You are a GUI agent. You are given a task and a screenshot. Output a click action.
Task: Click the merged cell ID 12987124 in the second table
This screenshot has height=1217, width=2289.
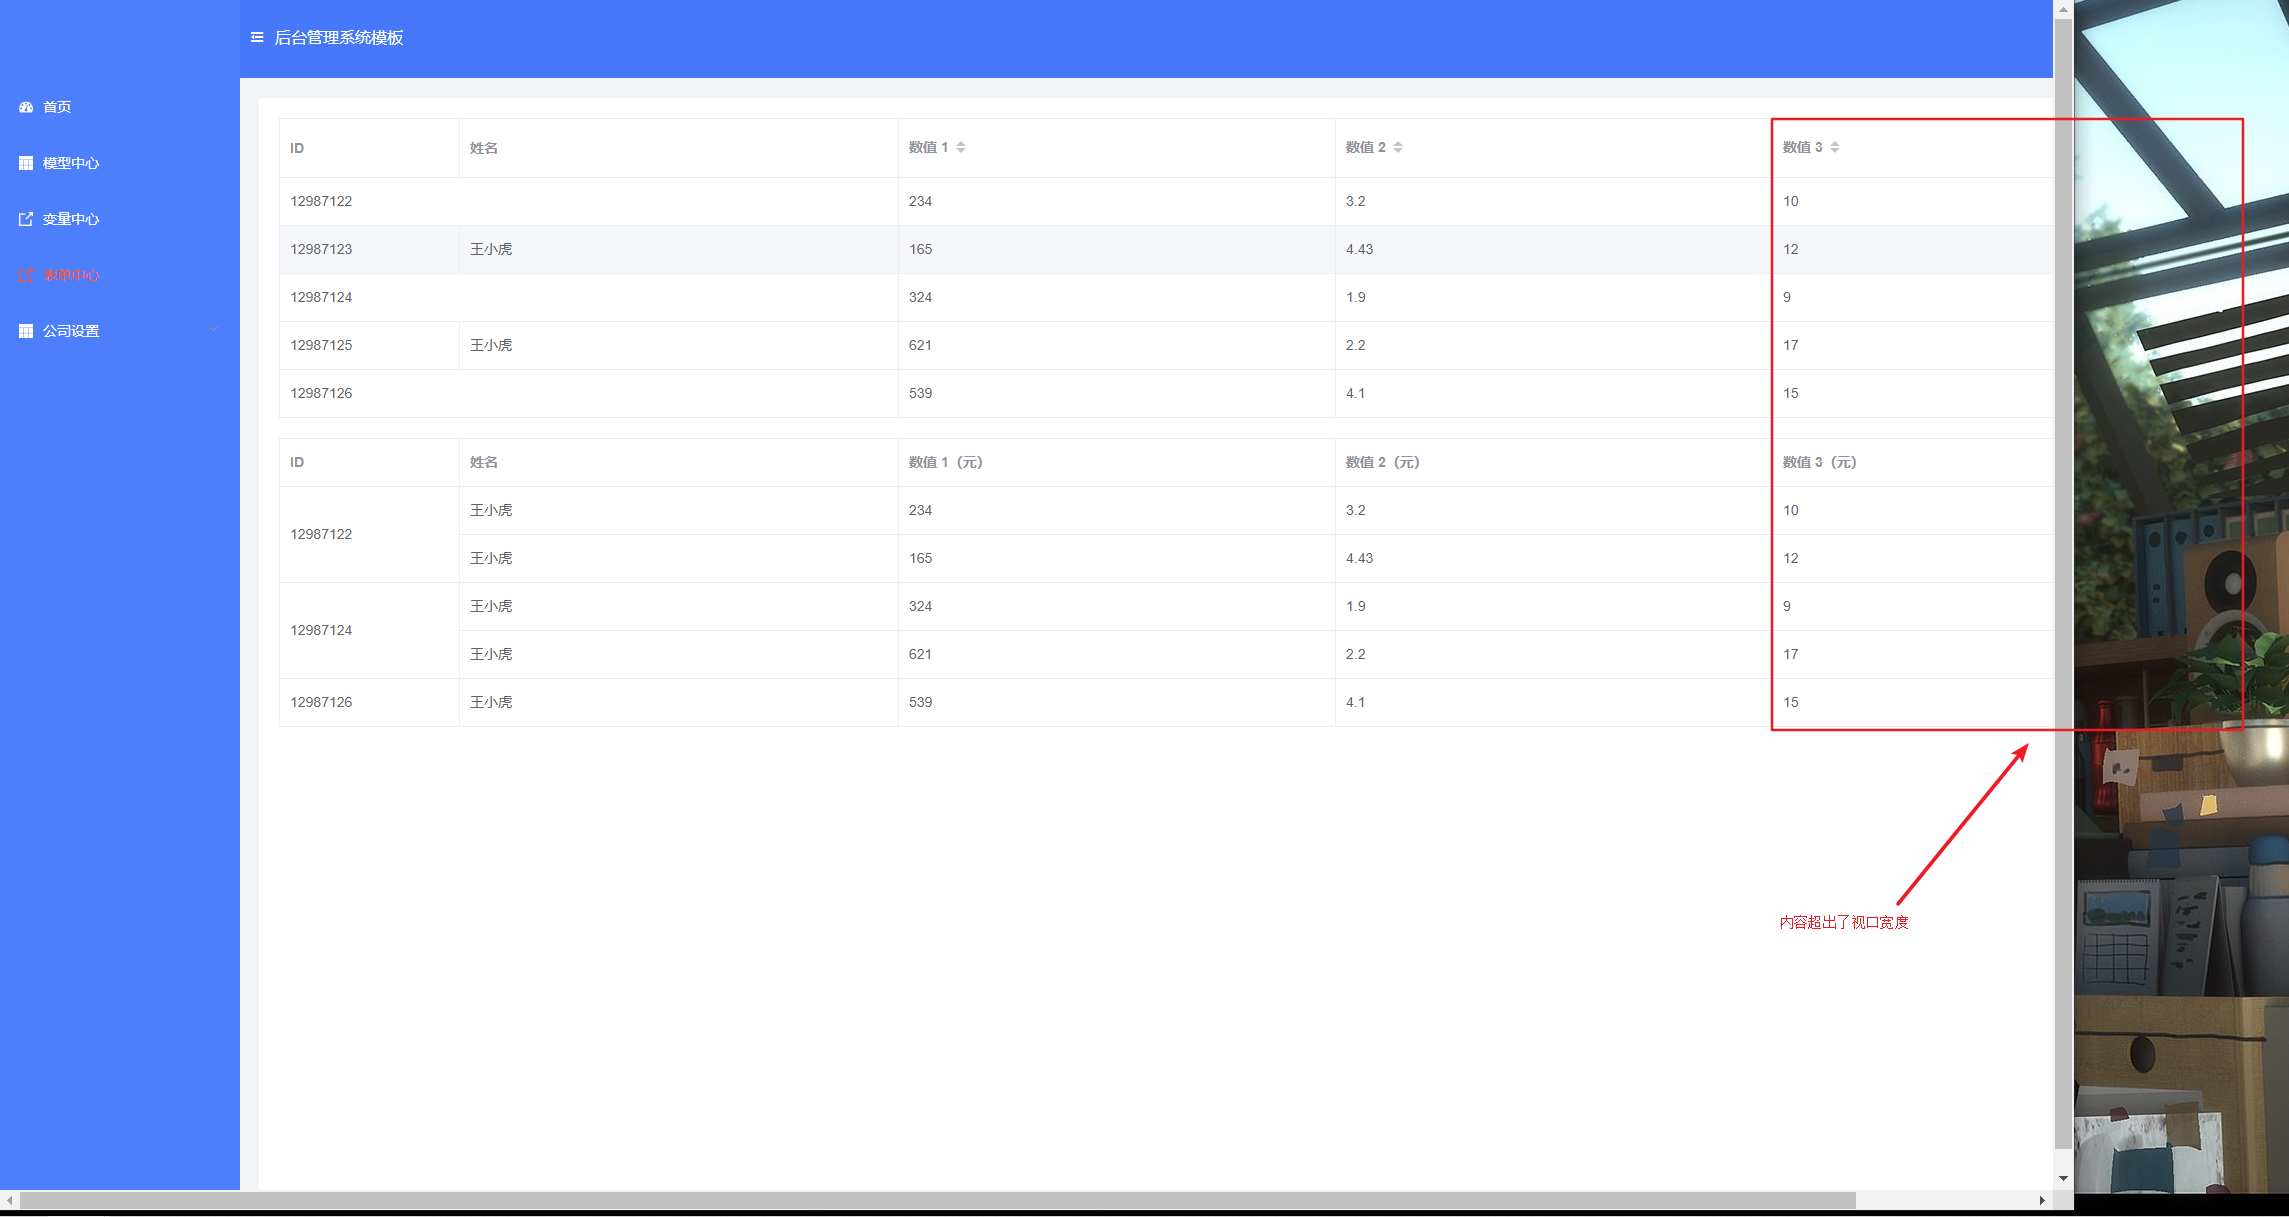pos(321,630)
